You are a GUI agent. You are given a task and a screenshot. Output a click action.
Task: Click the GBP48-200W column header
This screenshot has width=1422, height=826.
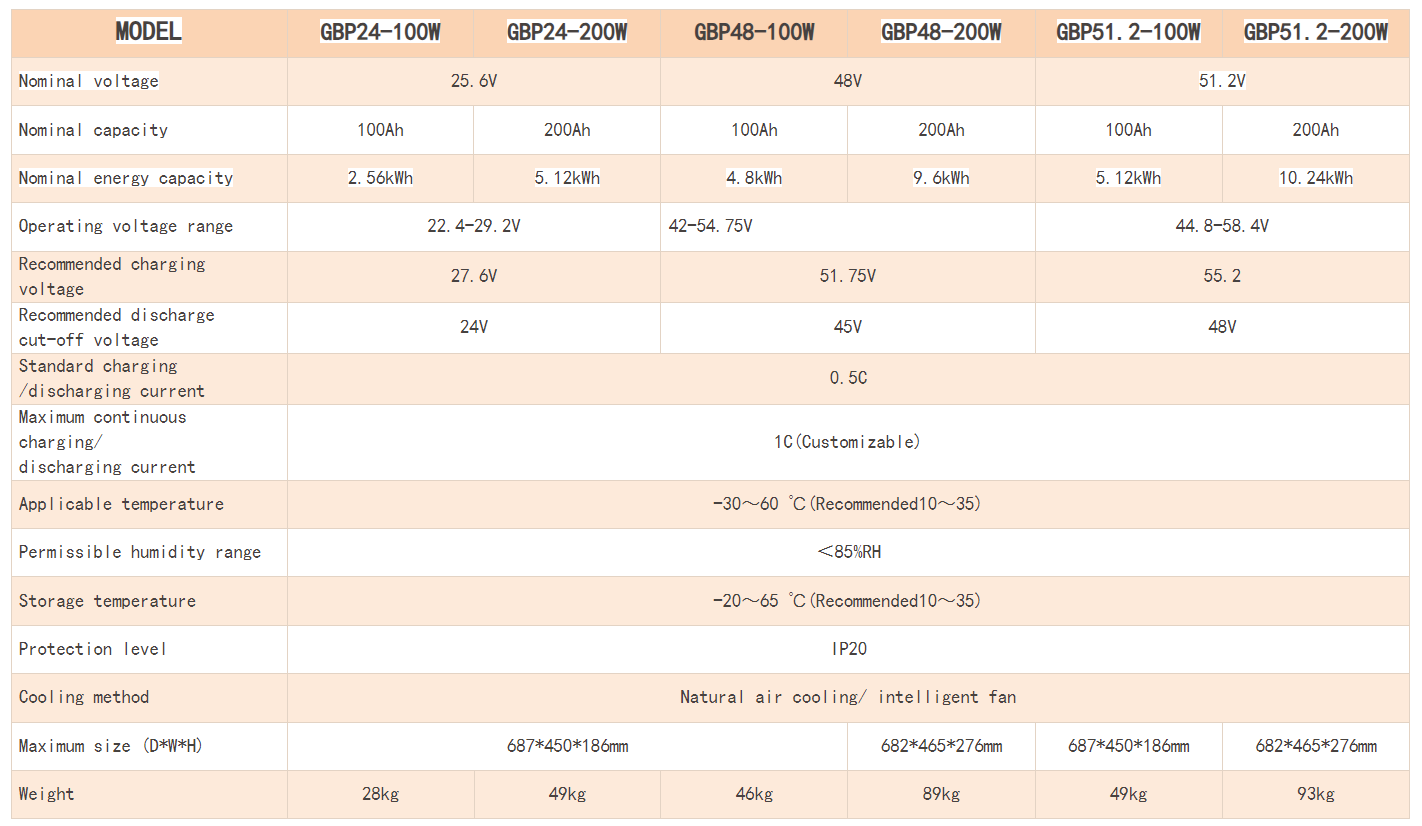tap(941, 32)
